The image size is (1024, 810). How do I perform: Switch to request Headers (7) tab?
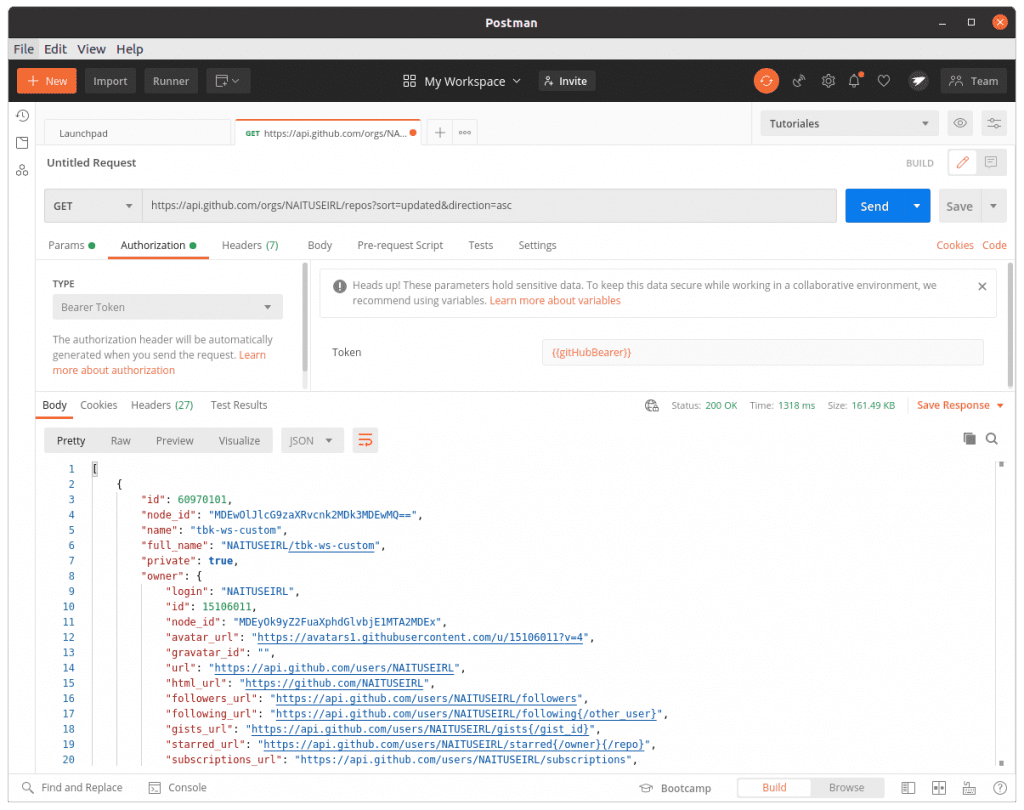[250, 246]
